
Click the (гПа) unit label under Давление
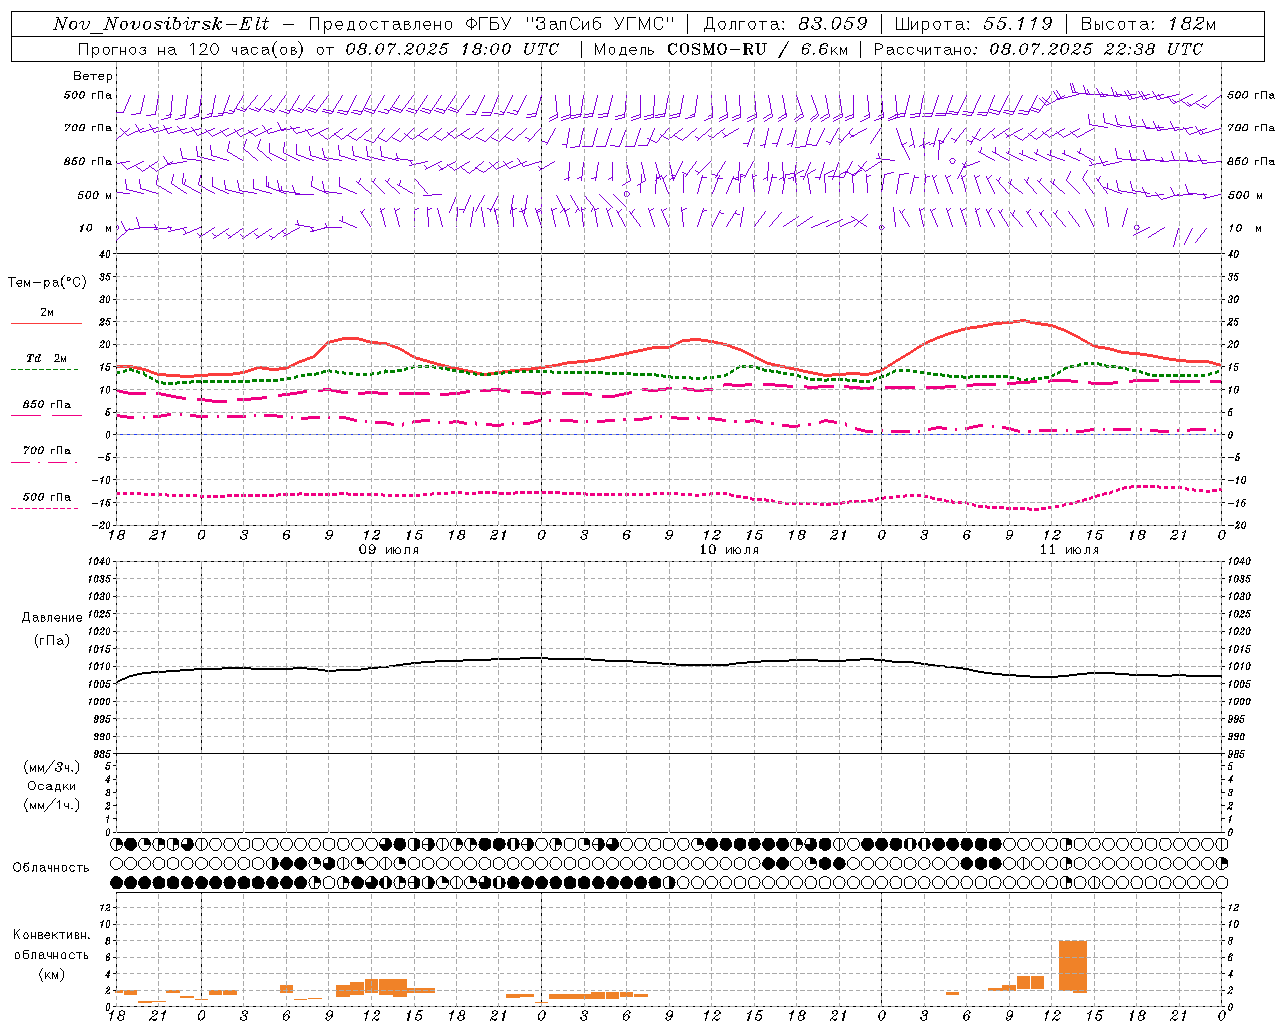pyautogui.click(x=51, y=640)
